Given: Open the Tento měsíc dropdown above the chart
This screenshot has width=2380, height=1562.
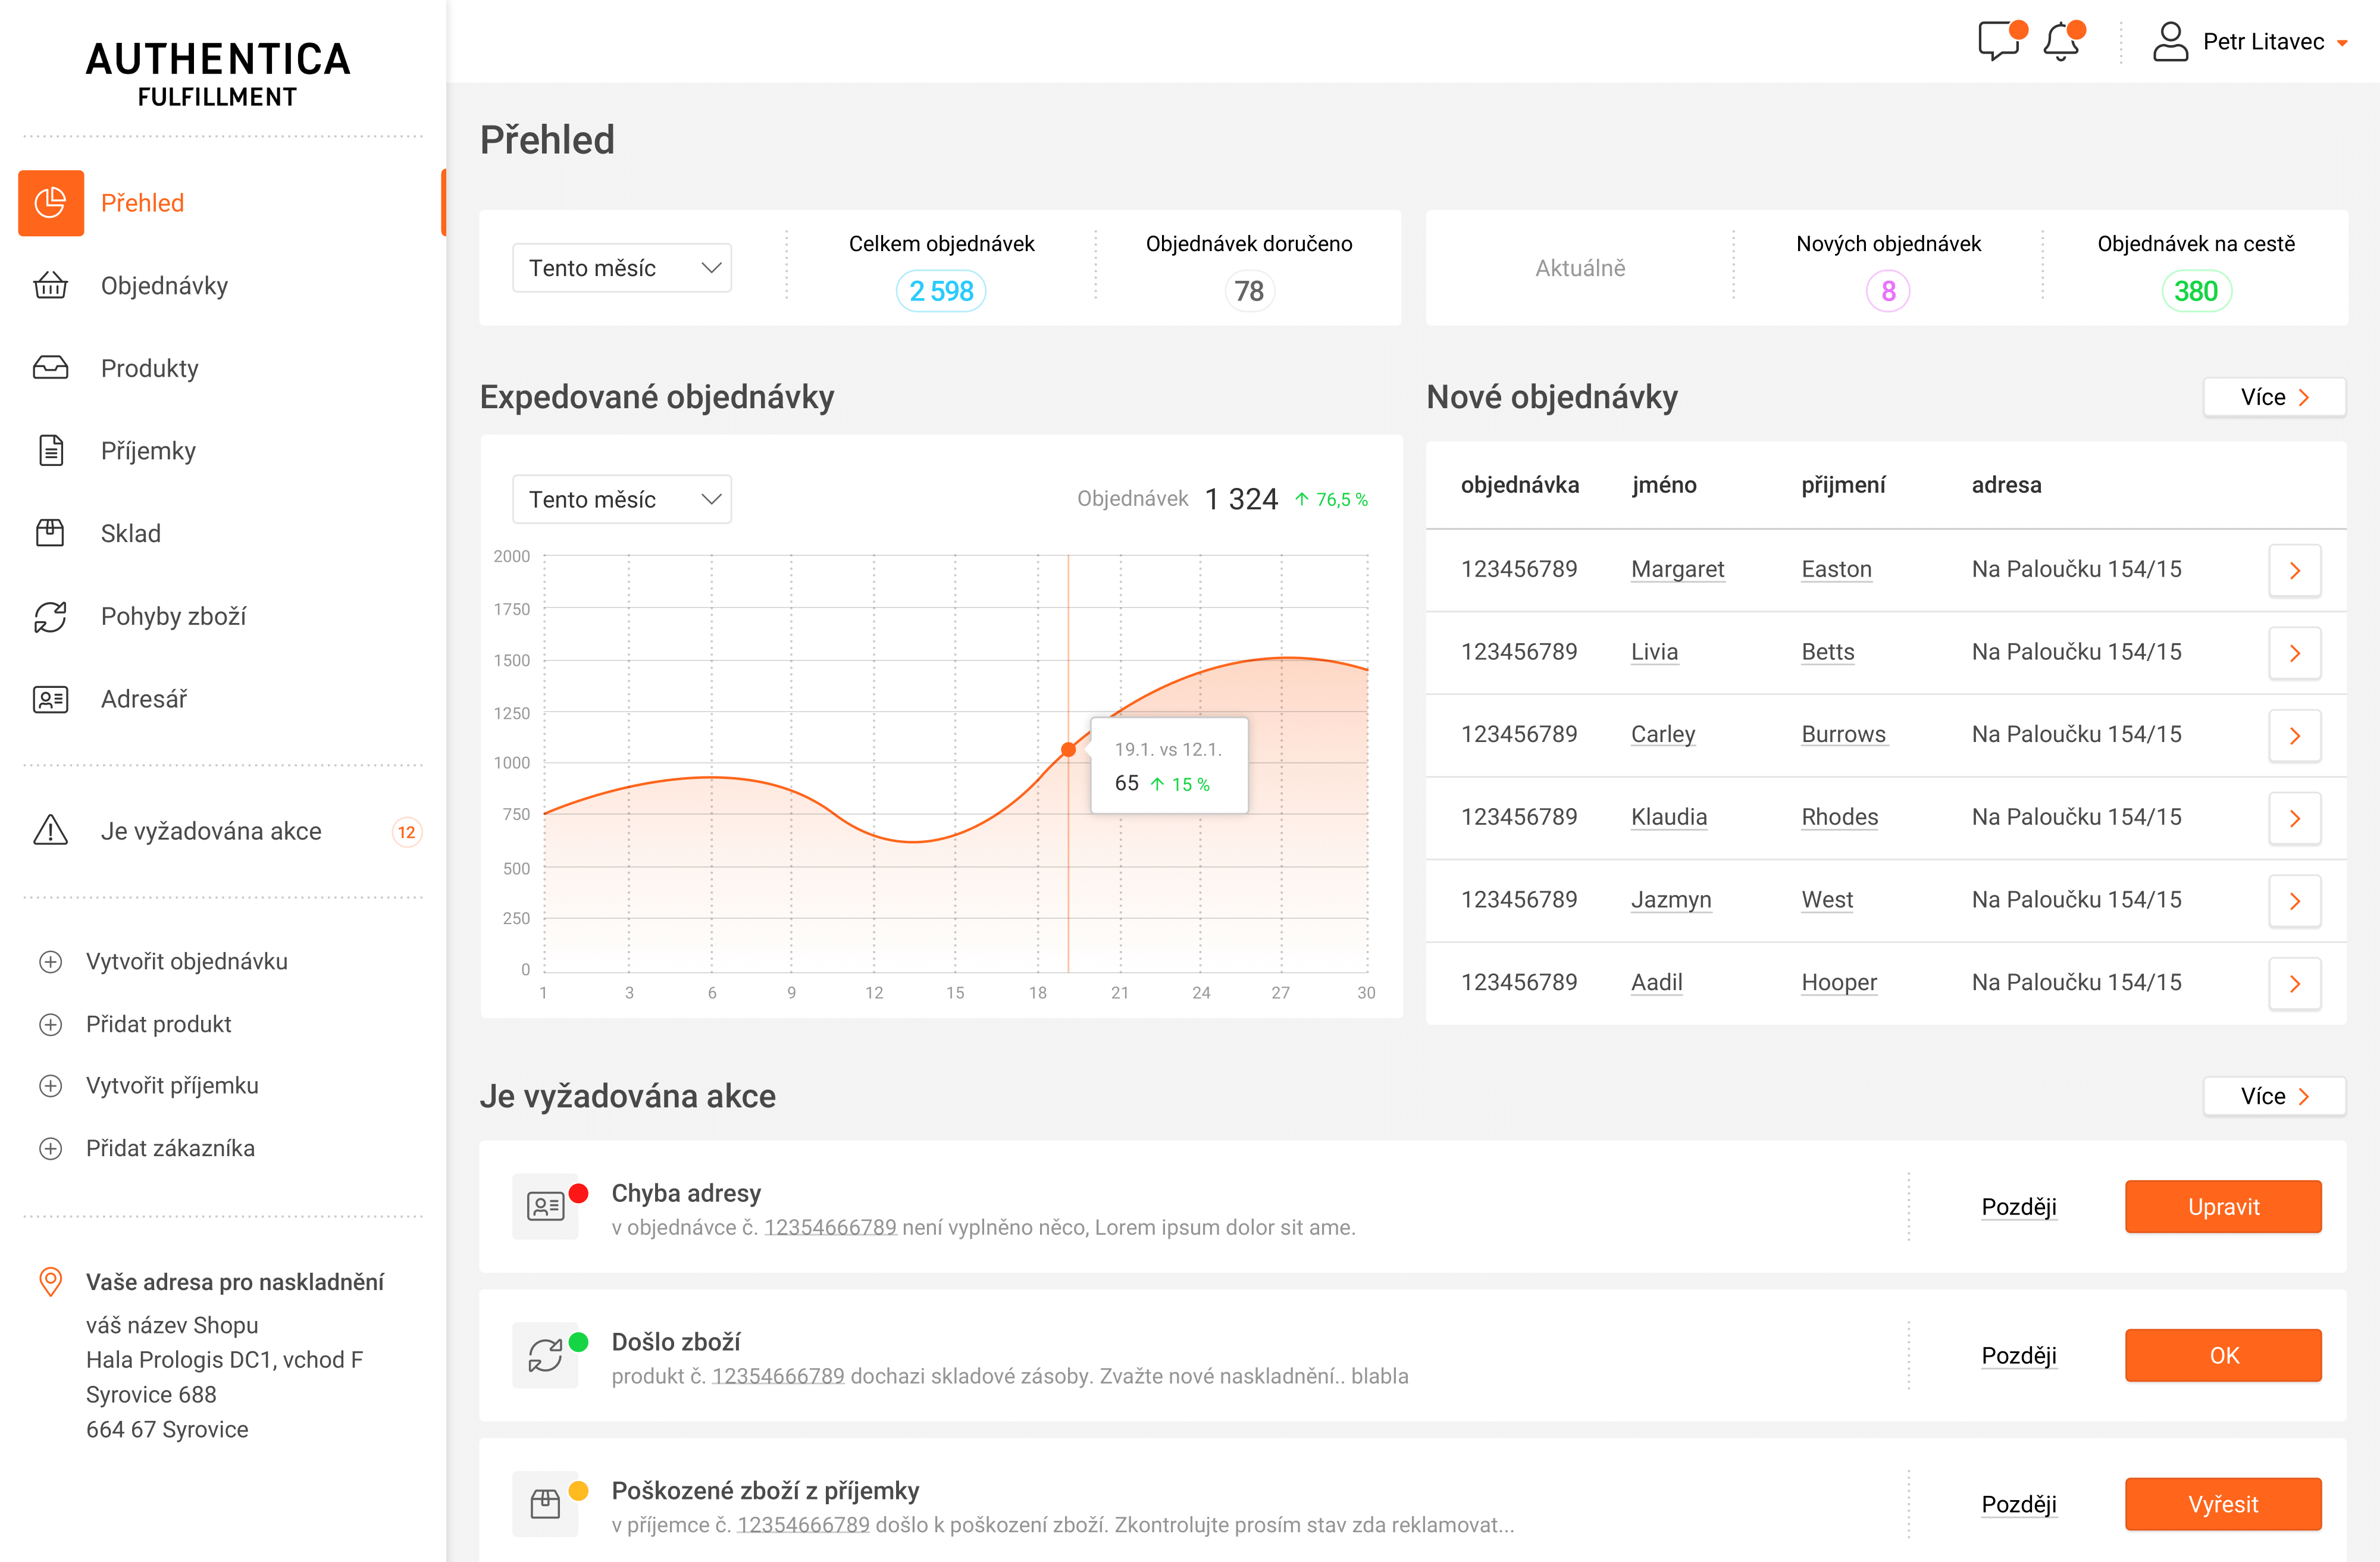Looking at the screenshot, I should coord(622,499).
